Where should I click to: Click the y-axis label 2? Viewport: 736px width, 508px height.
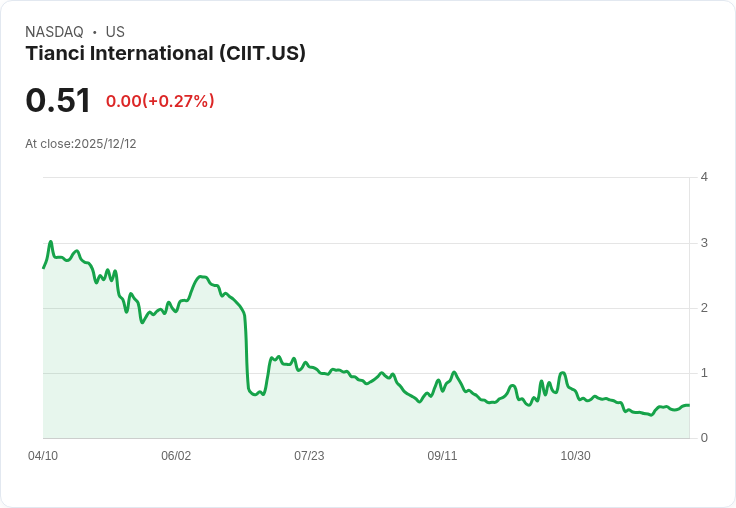coord(704,308)
